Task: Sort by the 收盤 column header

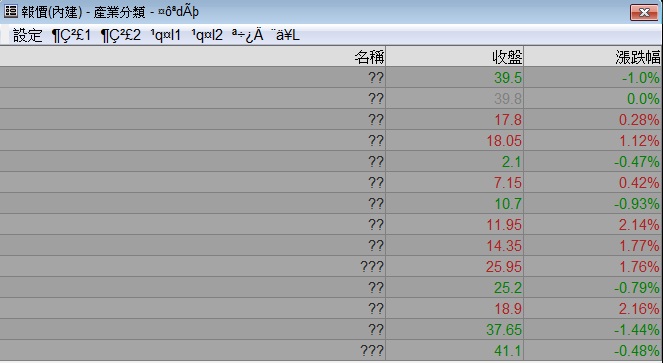Action: point(455,56)
